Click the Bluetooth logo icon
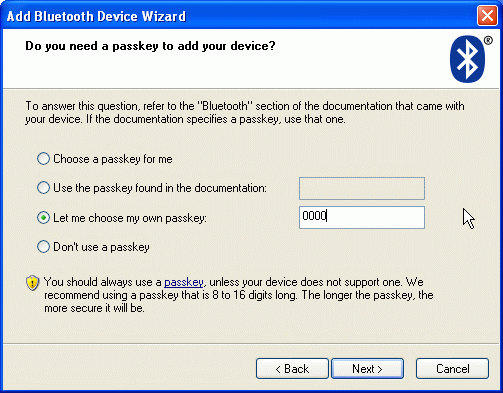Viewport: 503px width, 393px height. pyautogui.click(x=467, y=59)
